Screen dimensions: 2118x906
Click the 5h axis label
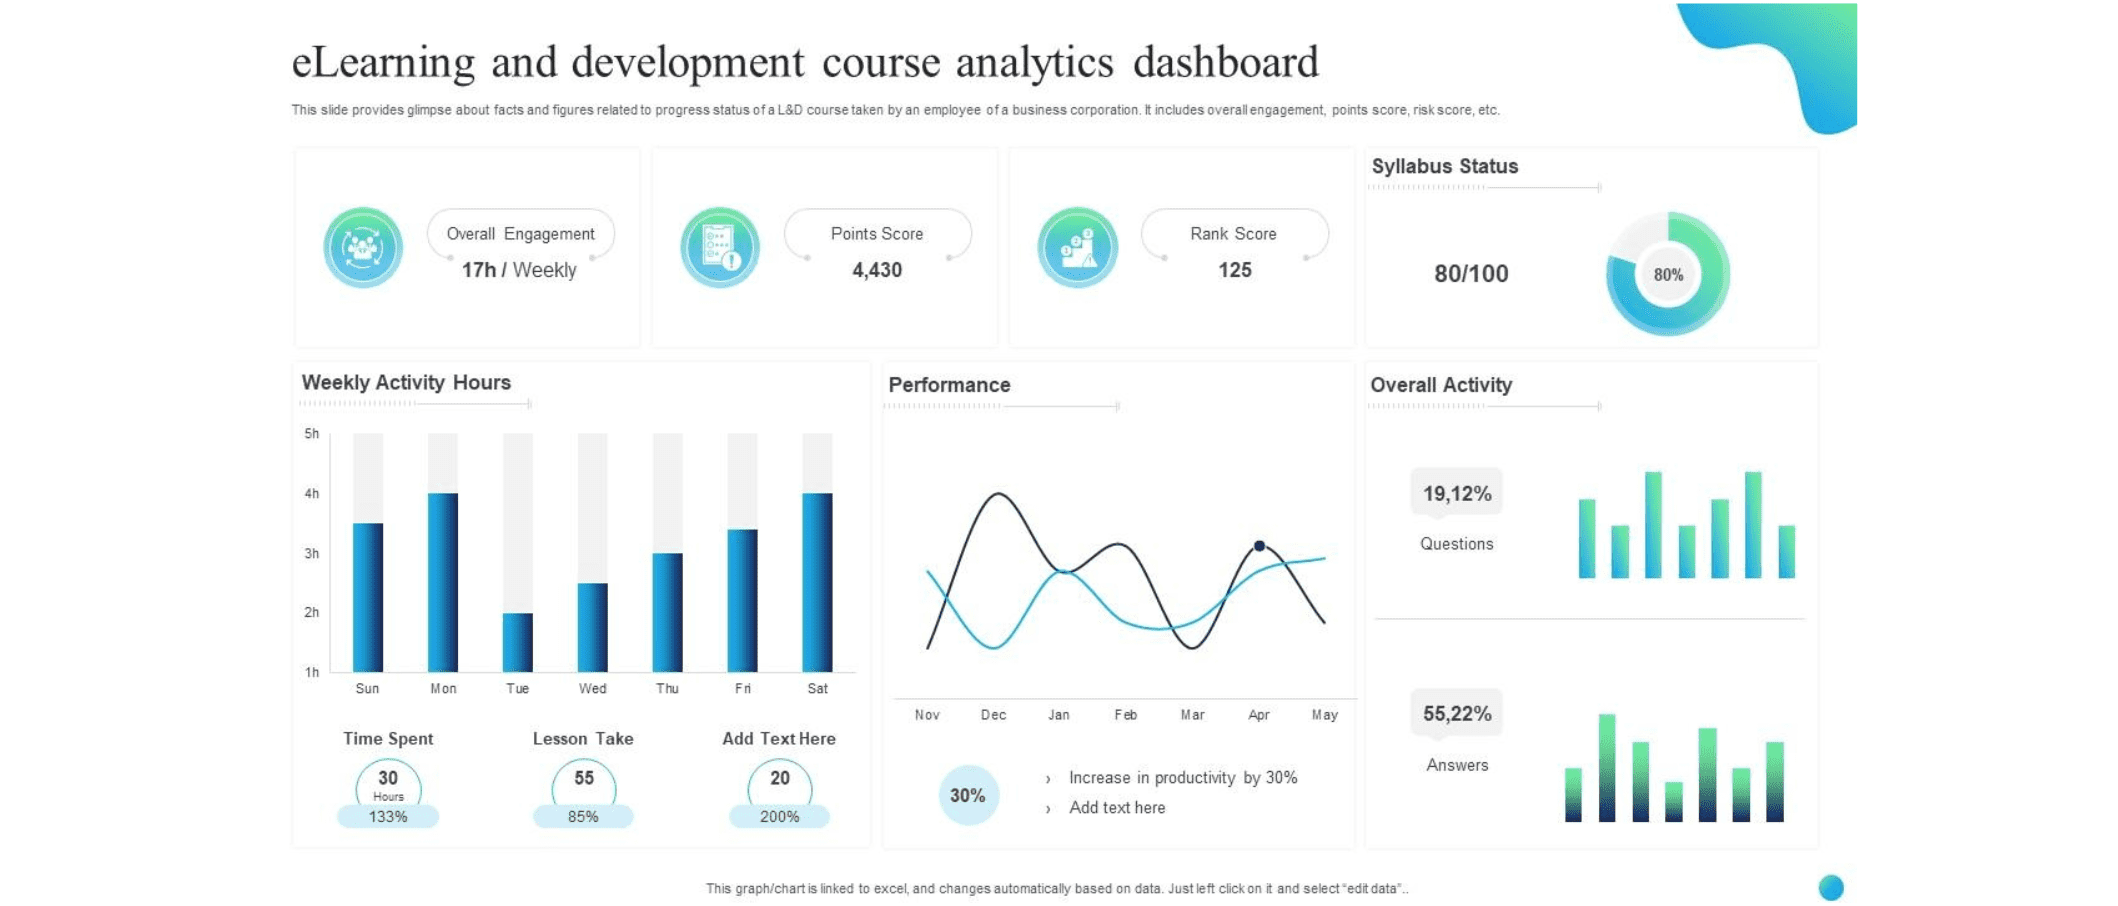tap(312, 434)
